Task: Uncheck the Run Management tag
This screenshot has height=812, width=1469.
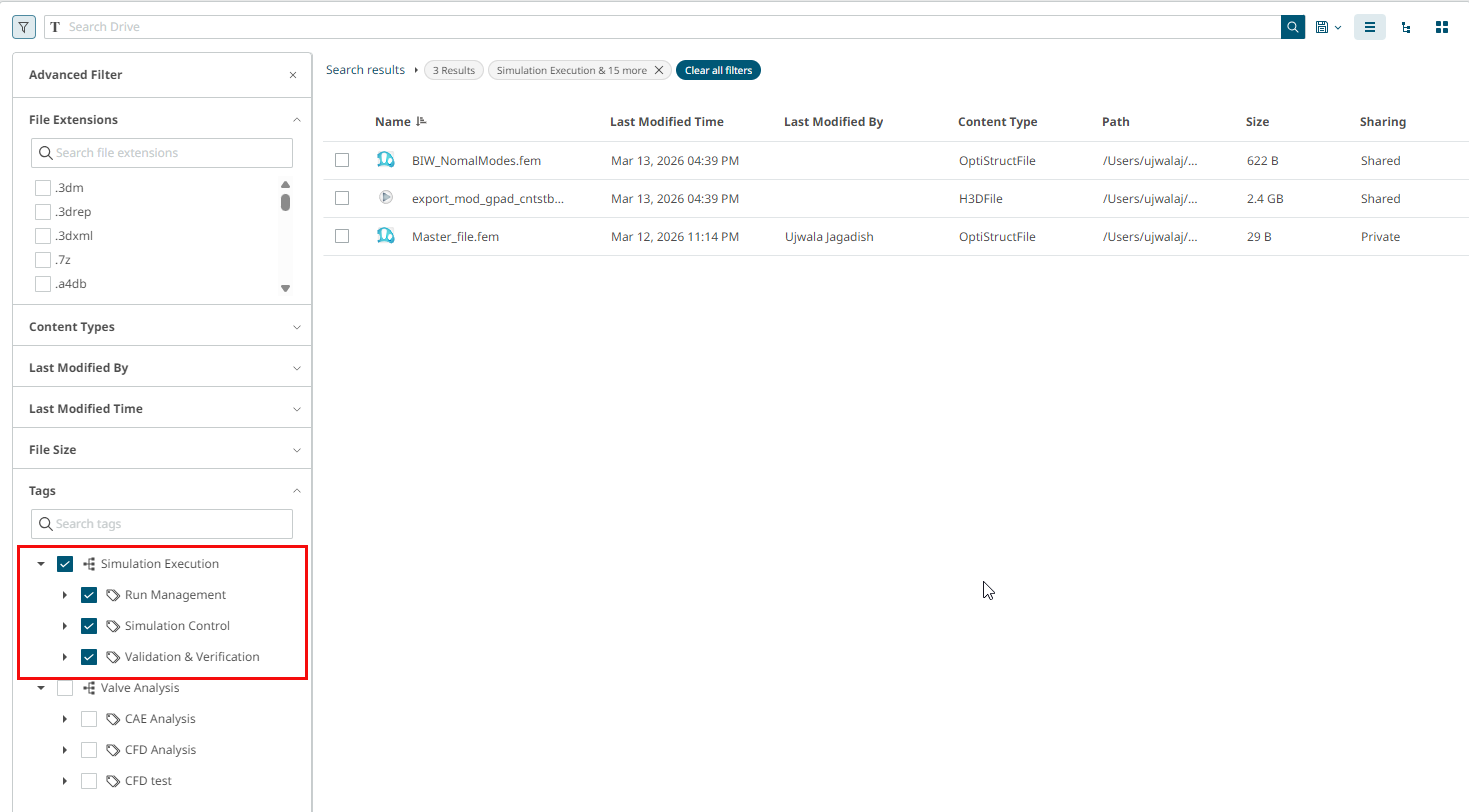Action: (x=89, y=595)
